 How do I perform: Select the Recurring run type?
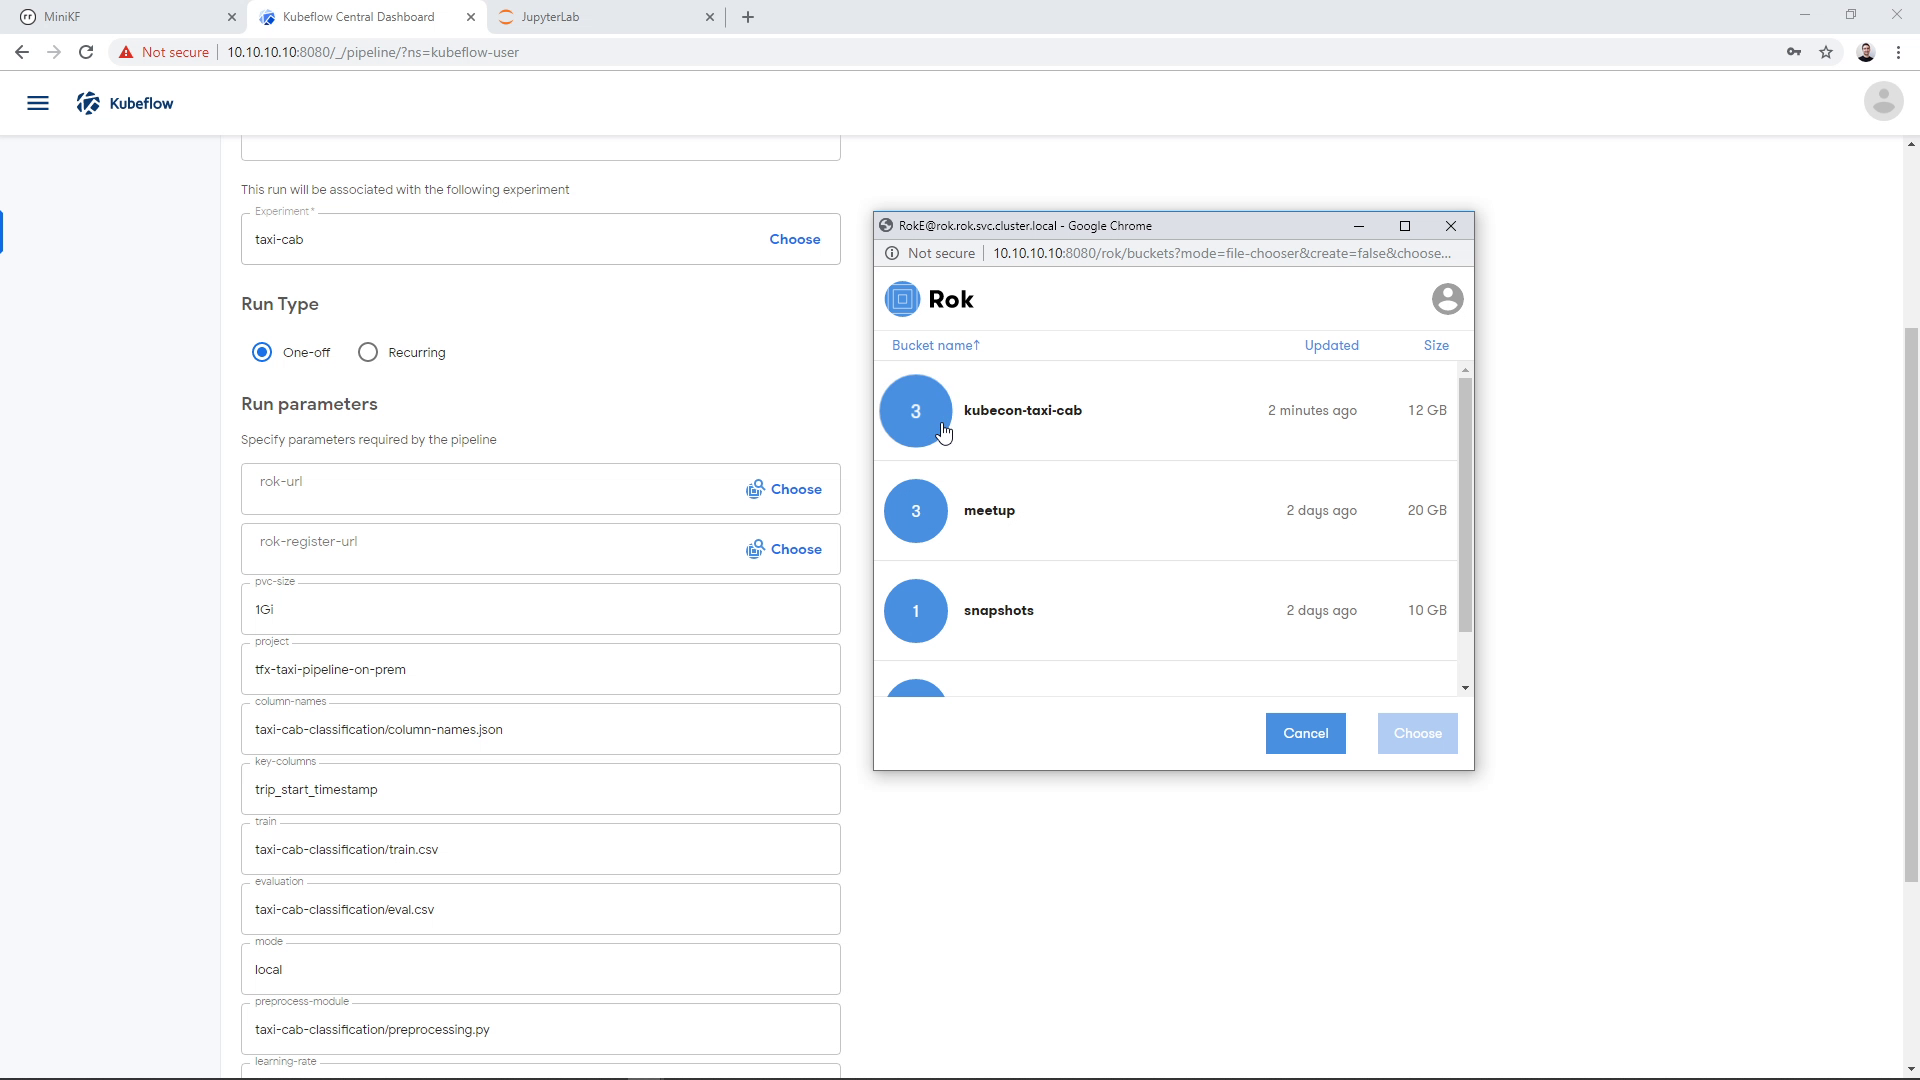click(368, 352)
